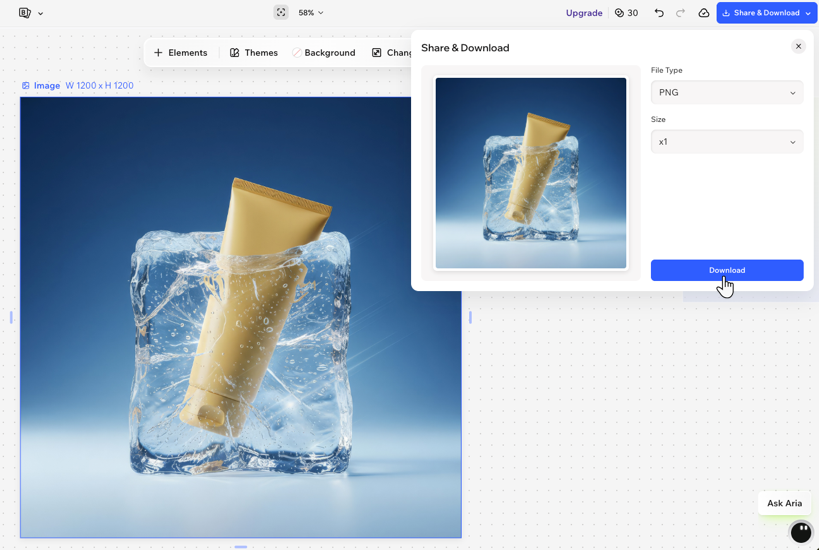Click the Upgrade link
The width and height of the screenshot is (819, 550).
pos(584,13)
